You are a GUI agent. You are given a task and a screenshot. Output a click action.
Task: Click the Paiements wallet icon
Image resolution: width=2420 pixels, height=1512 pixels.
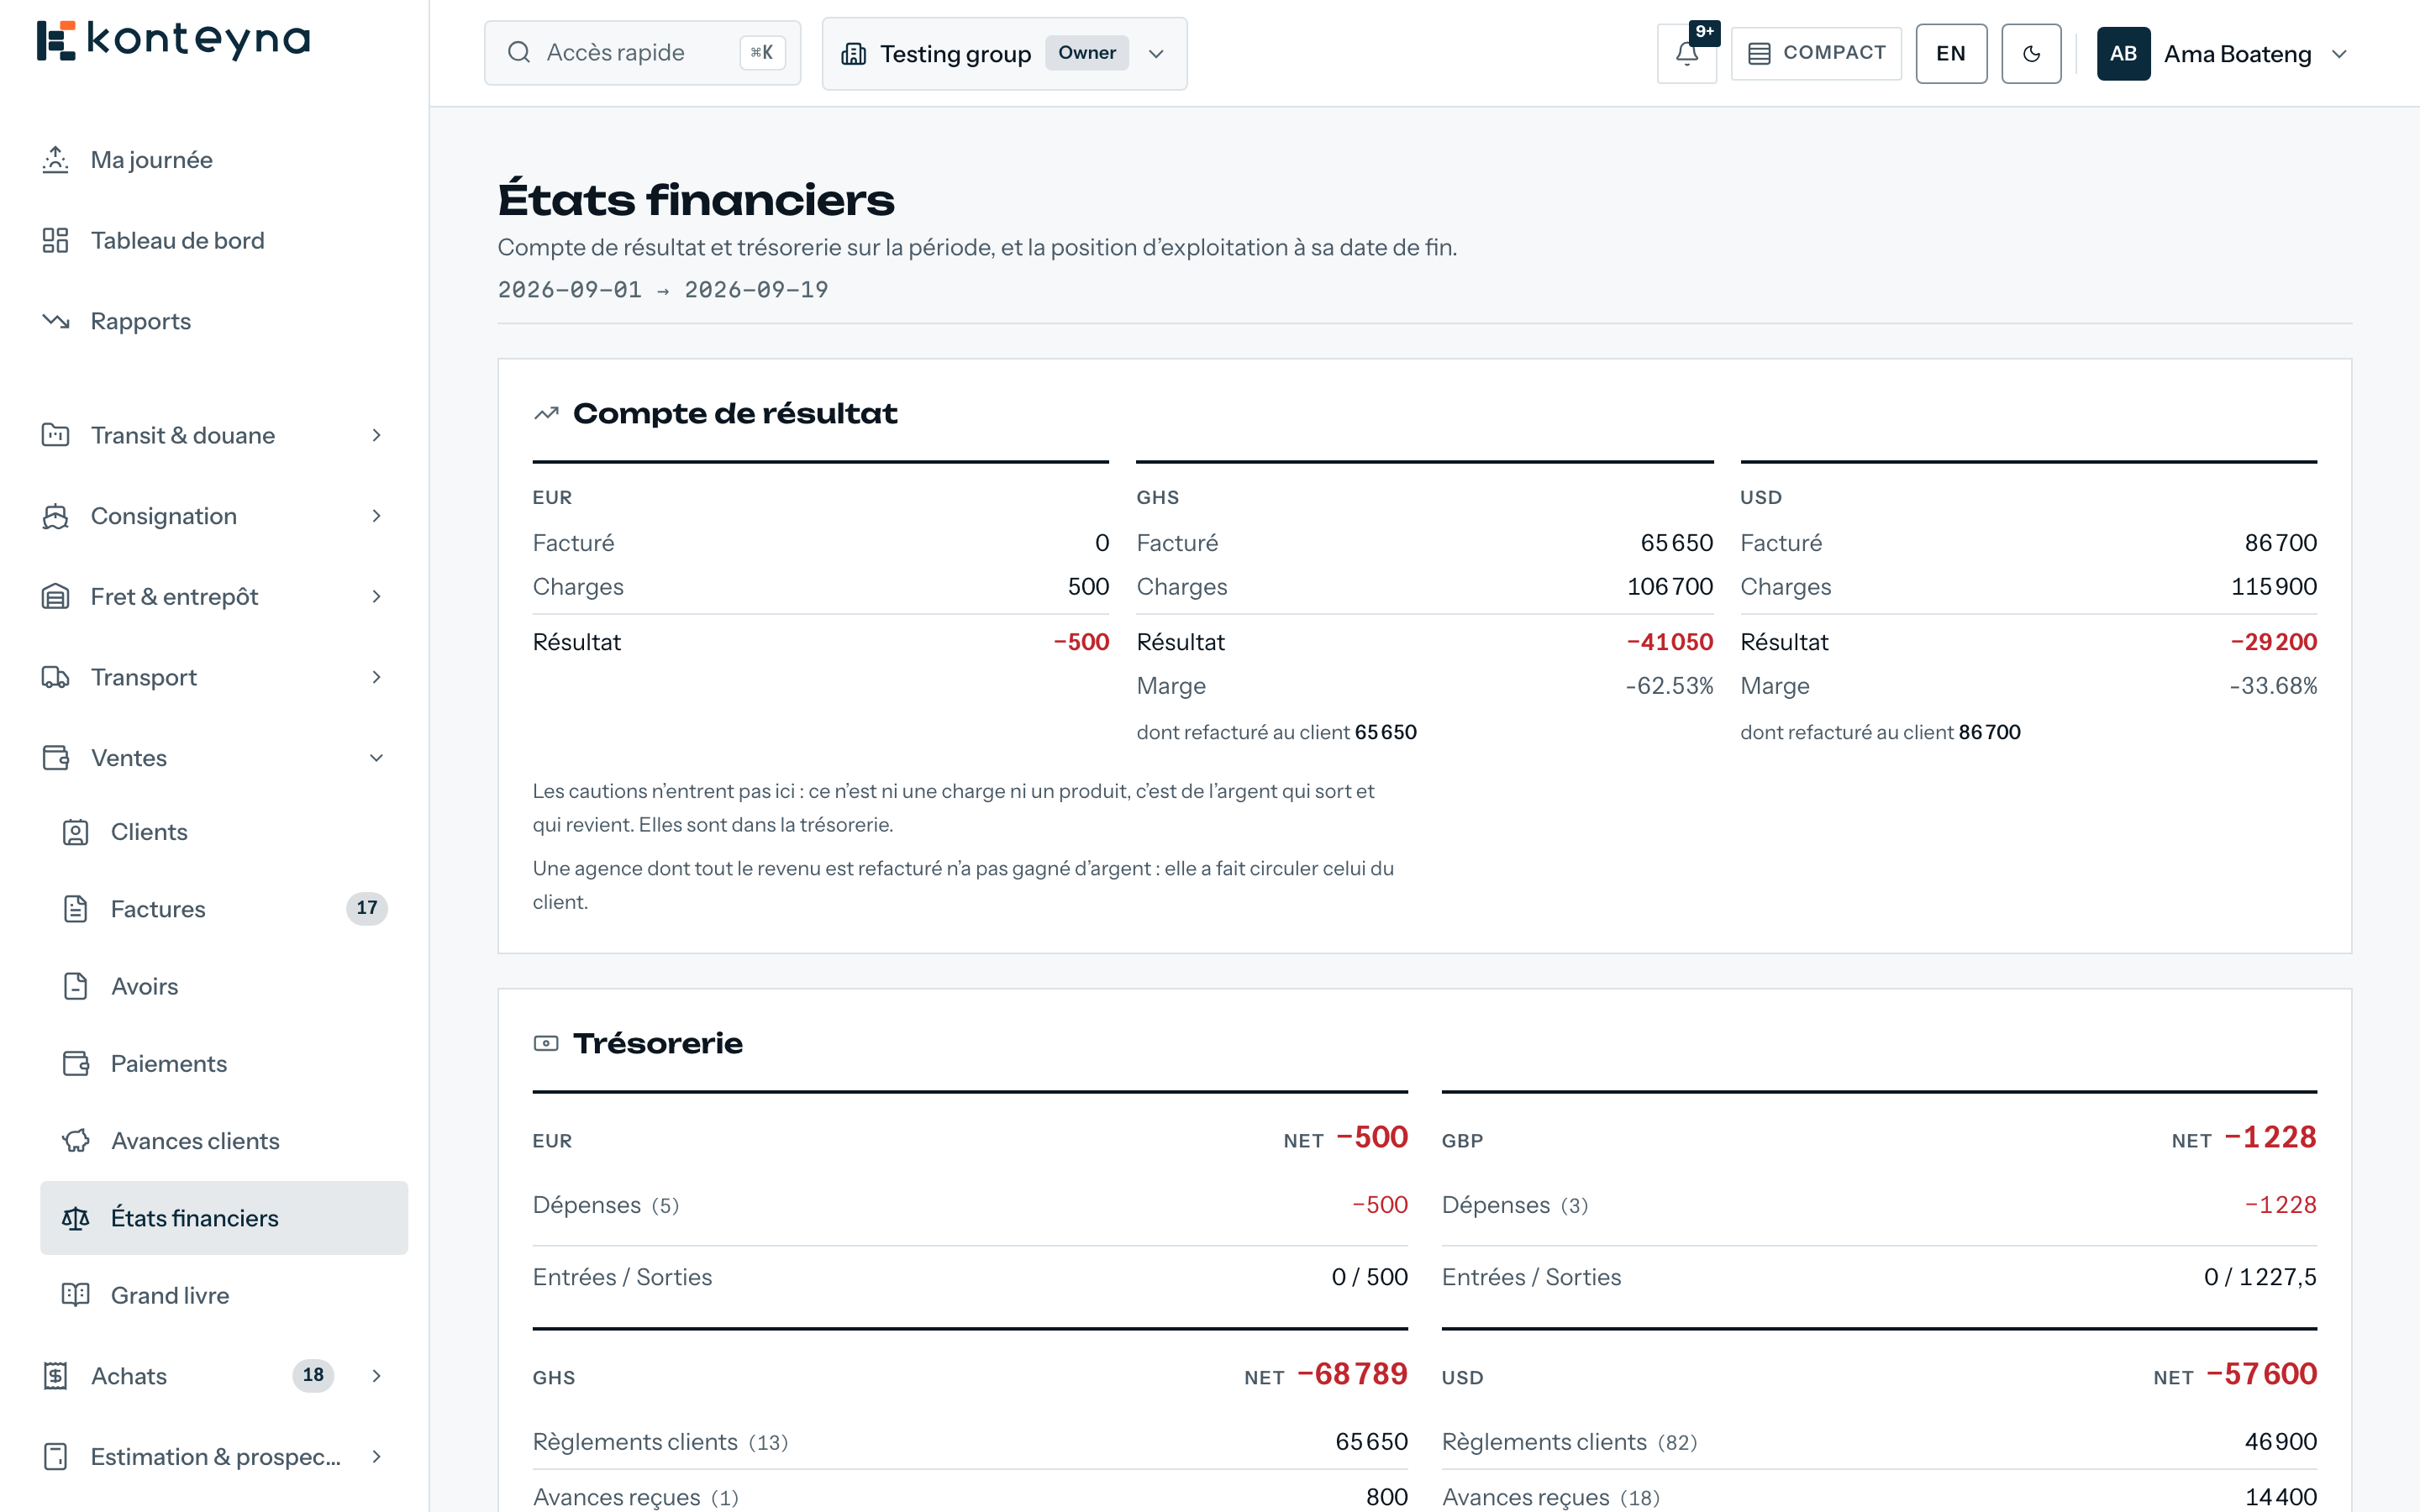tap(76, 1063)
